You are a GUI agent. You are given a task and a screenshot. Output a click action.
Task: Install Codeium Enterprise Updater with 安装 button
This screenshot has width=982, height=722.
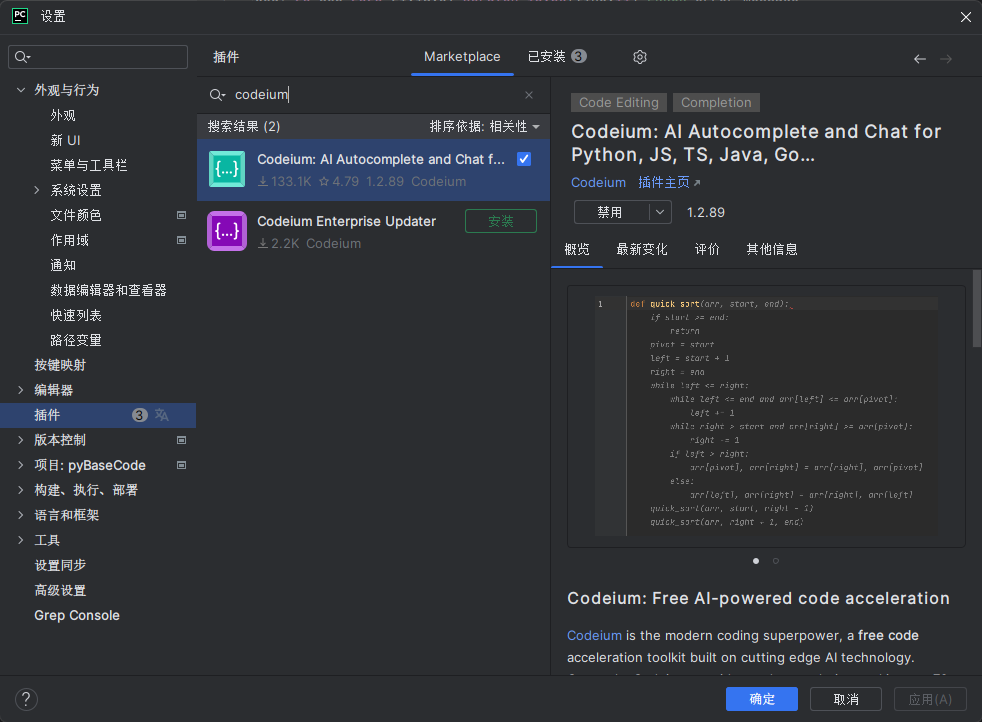point(500,221)
